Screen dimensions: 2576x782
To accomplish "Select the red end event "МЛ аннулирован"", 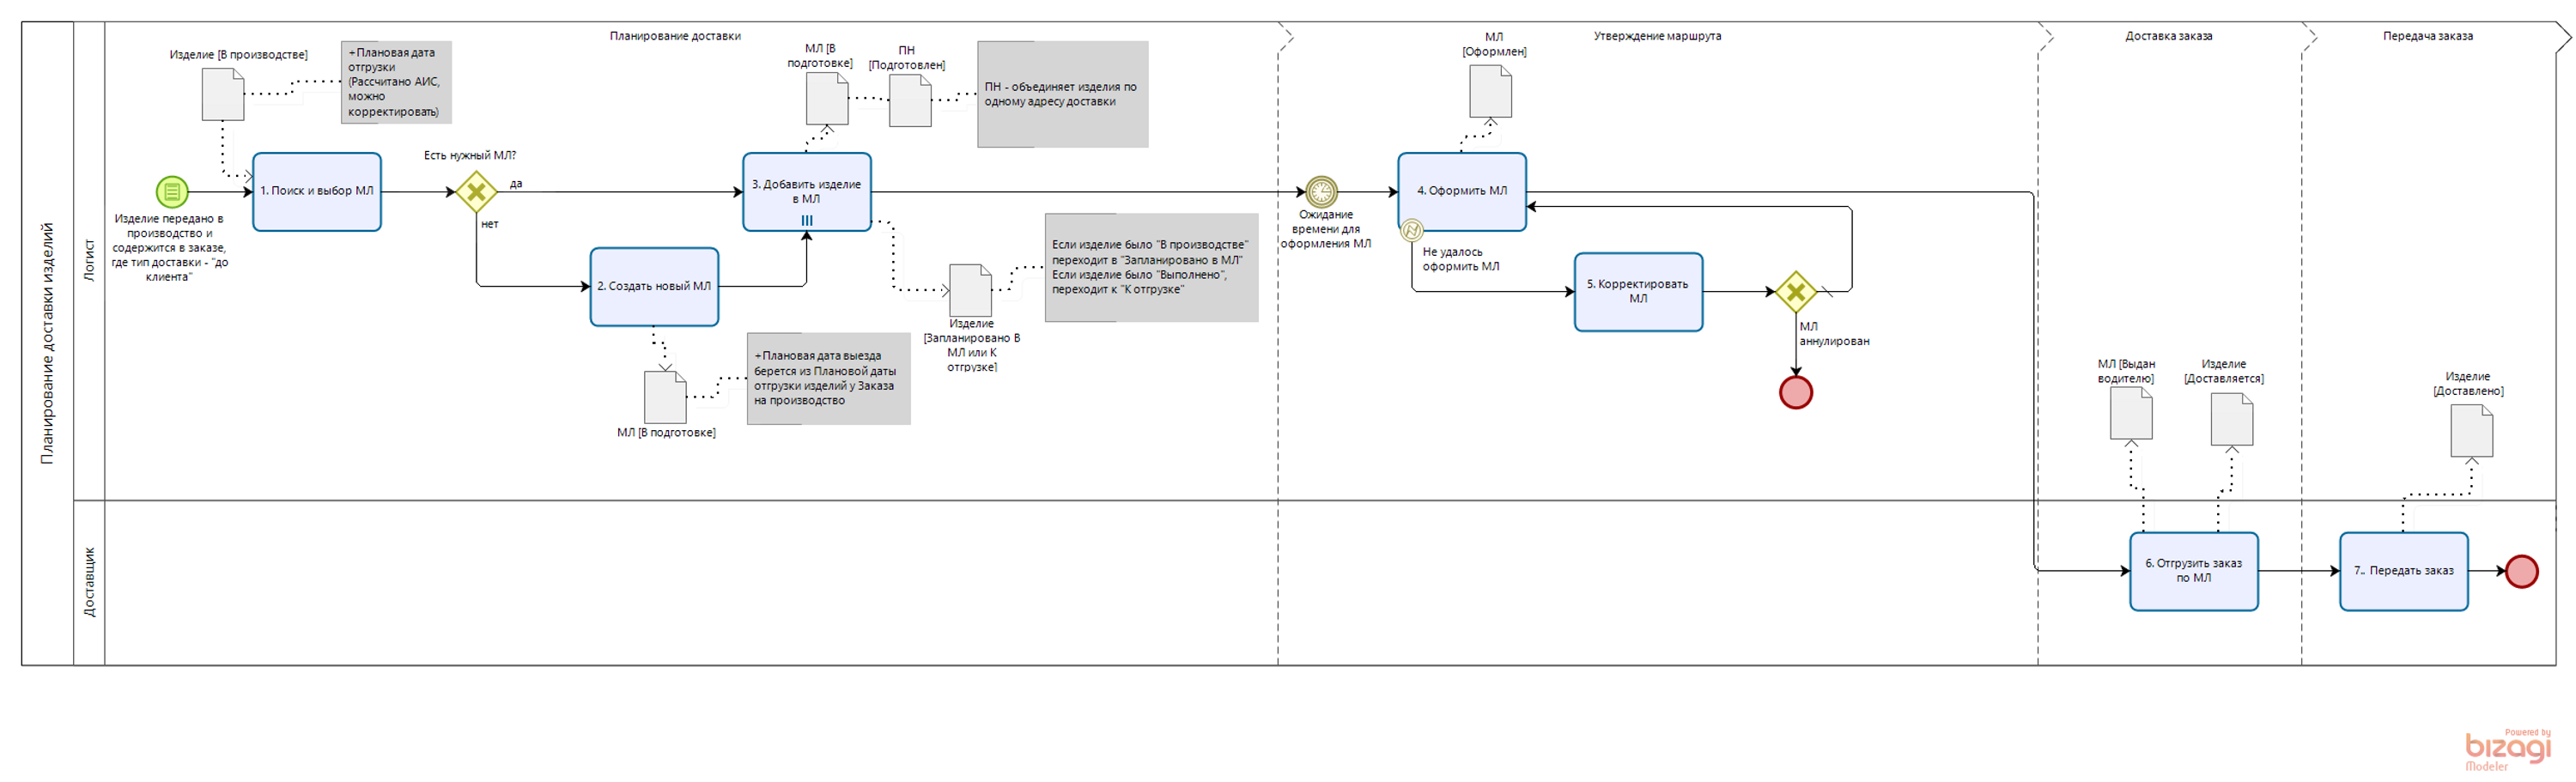I will coord(1795,392).
